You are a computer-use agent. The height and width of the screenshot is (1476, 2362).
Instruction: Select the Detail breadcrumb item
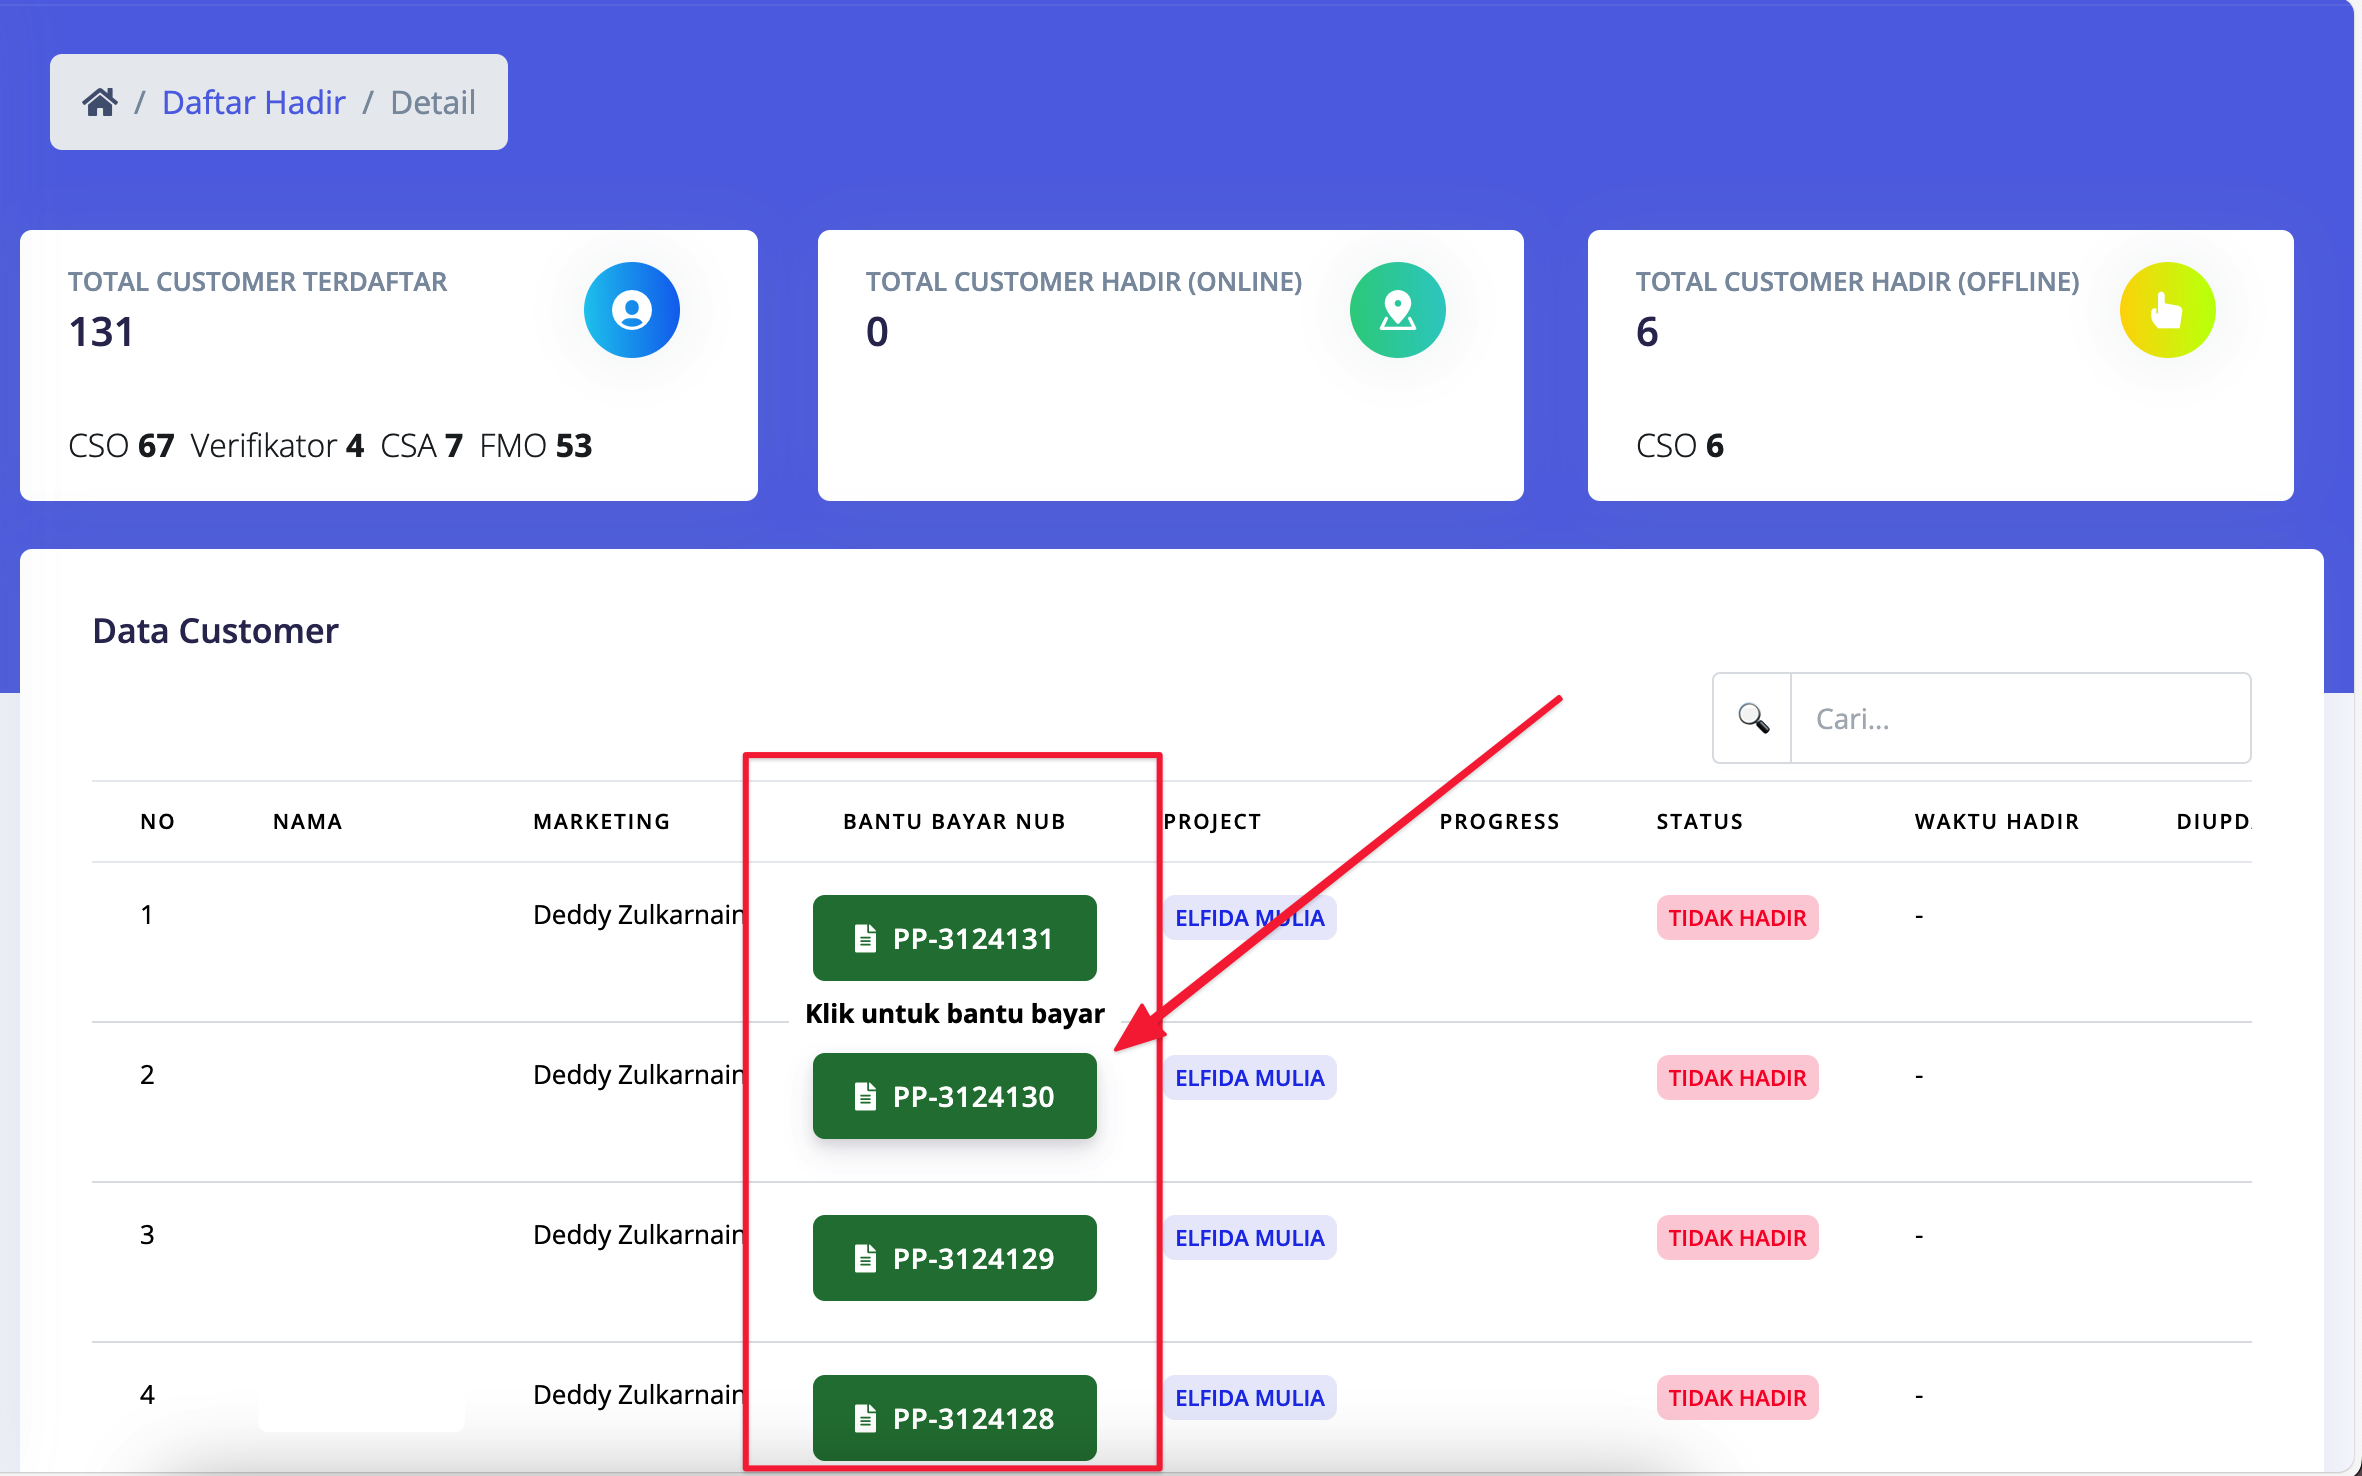click(432, 102)
